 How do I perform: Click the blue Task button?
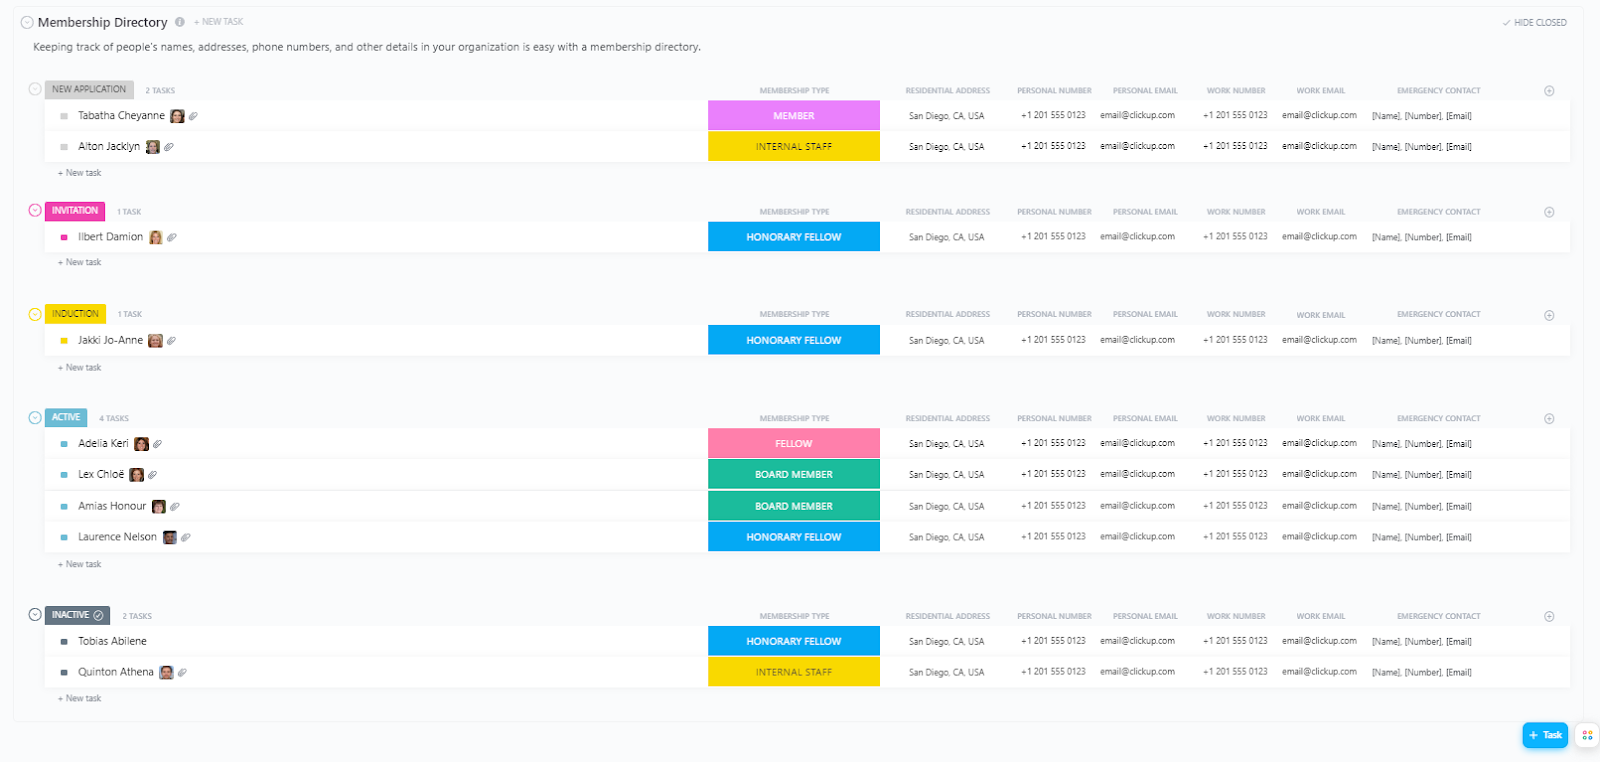click(x=1545, y=735)
